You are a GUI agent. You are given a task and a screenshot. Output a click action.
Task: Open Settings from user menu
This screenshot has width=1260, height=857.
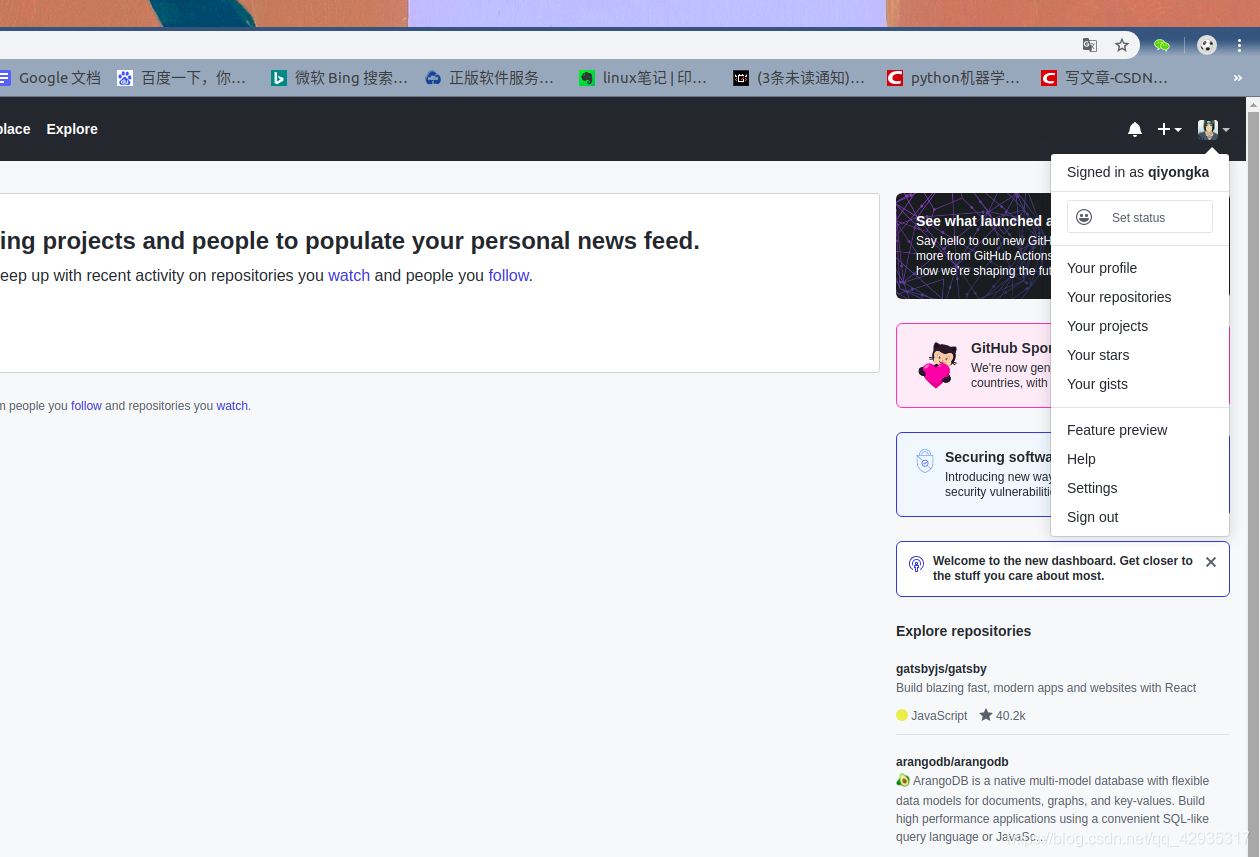[1140, 488]
